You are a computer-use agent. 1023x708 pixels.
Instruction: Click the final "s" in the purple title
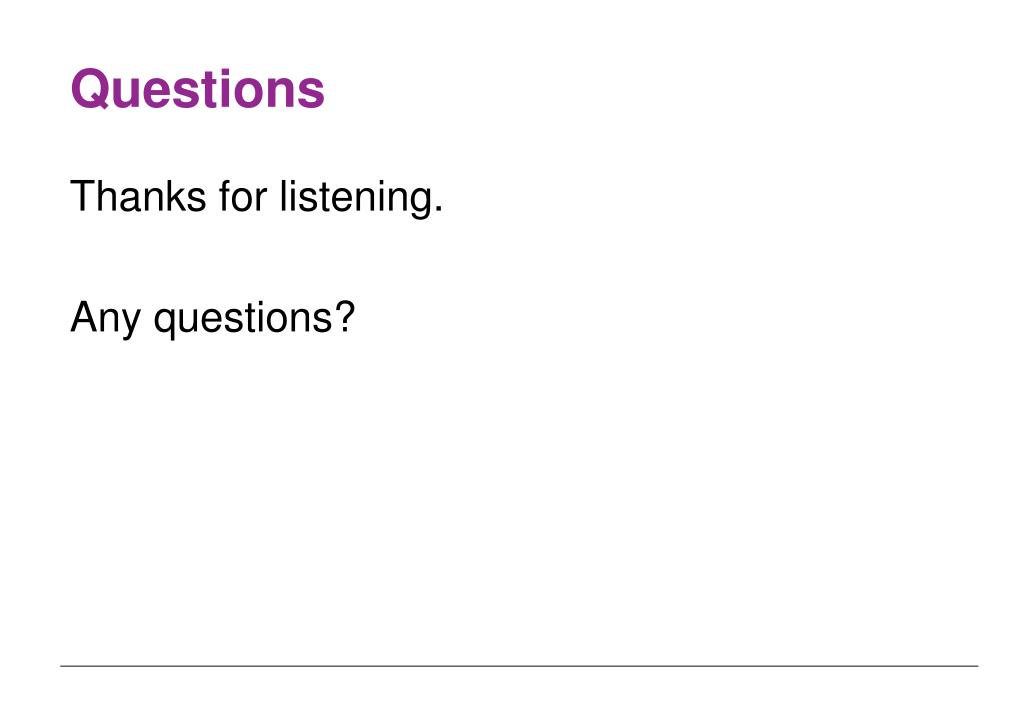312,94
